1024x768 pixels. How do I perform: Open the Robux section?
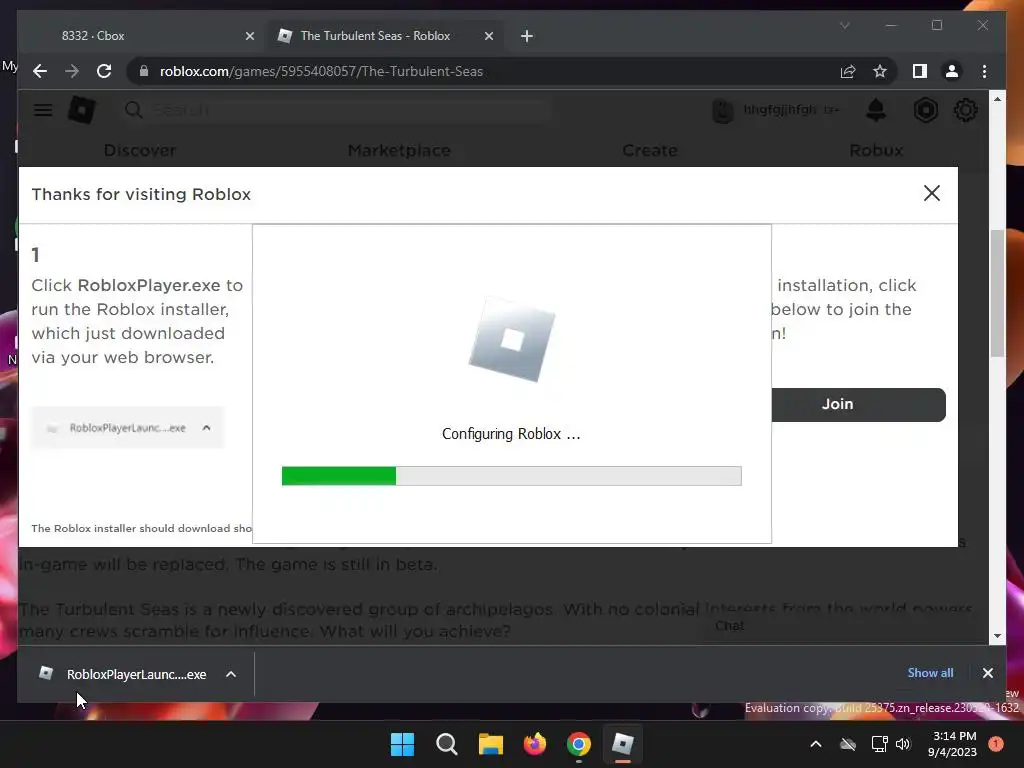[x=876, y=150]
